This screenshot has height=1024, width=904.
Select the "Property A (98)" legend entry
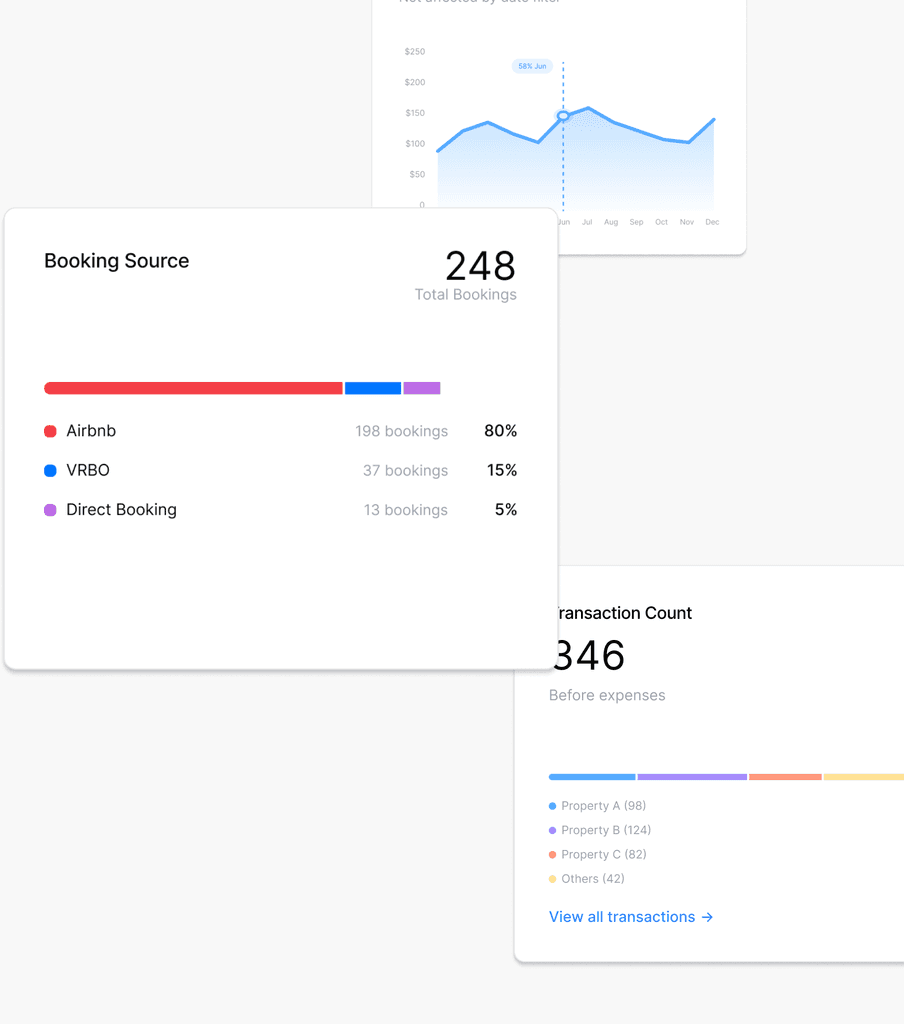(x=604, y=806)
